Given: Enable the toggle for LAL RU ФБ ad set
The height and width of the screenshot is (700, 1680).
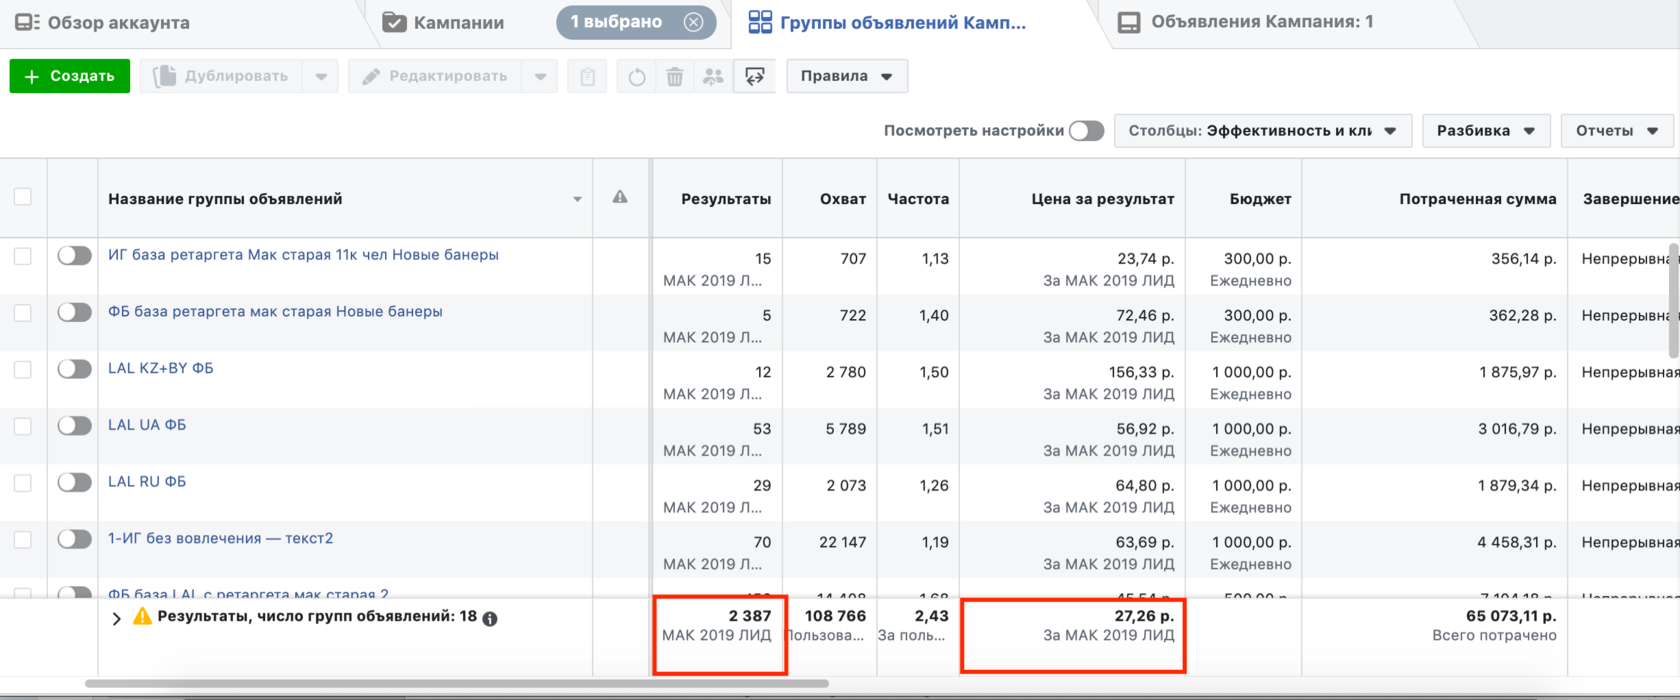Looking at the screenshot, I should [x=74, y=483].
